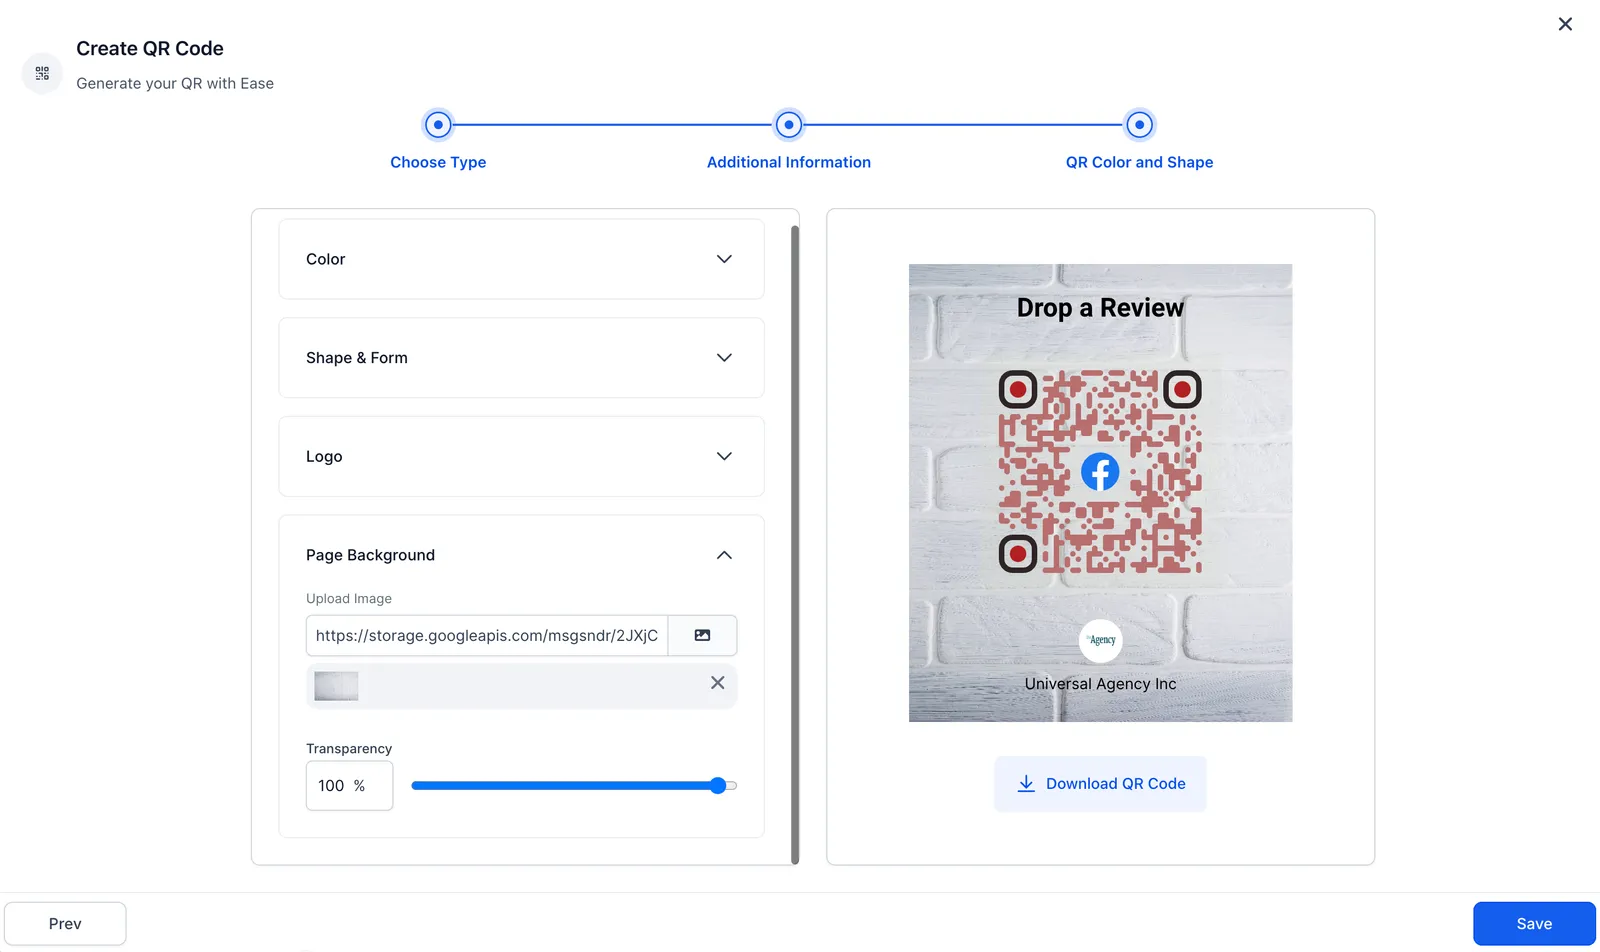Screen dimensions: 1600x952
Task: Go to Additional Information step label
Action: pos(789,162)
